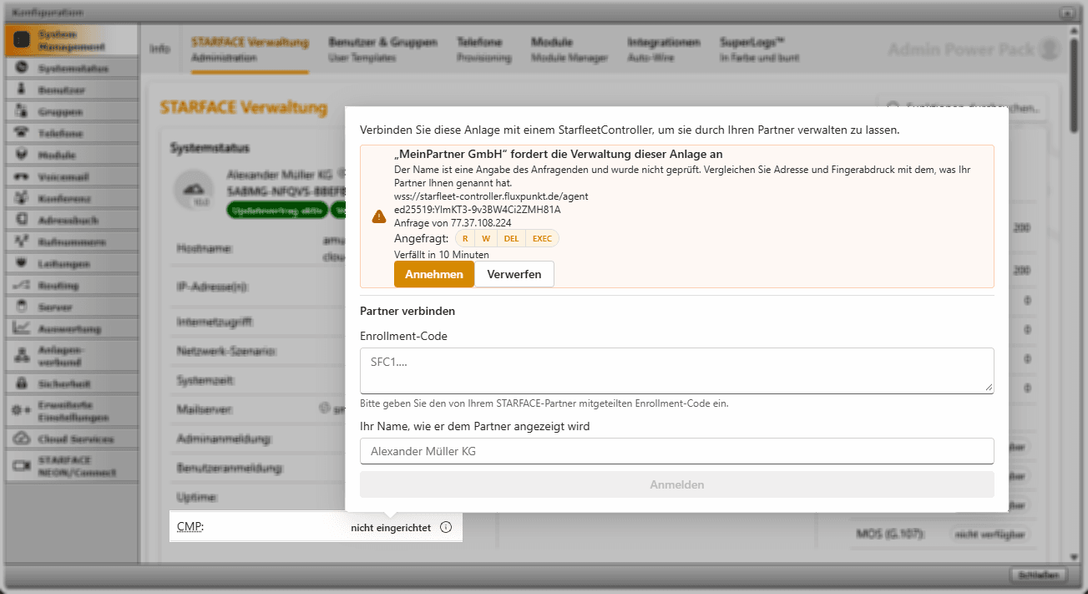The width and height of the screenshot is (1088, 594).
Task: Open the Auswertung chart icon
Action: click(22, 328)
